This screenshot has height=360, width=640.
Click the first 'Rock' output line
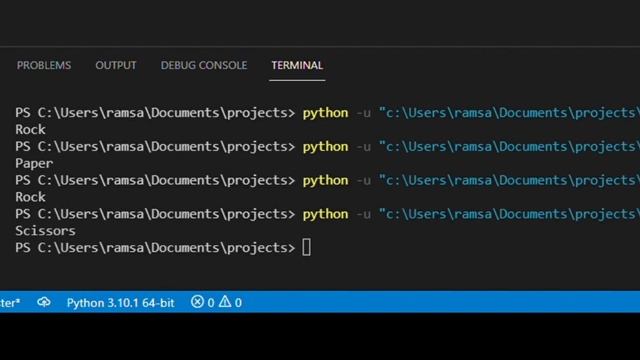(30, 129)
